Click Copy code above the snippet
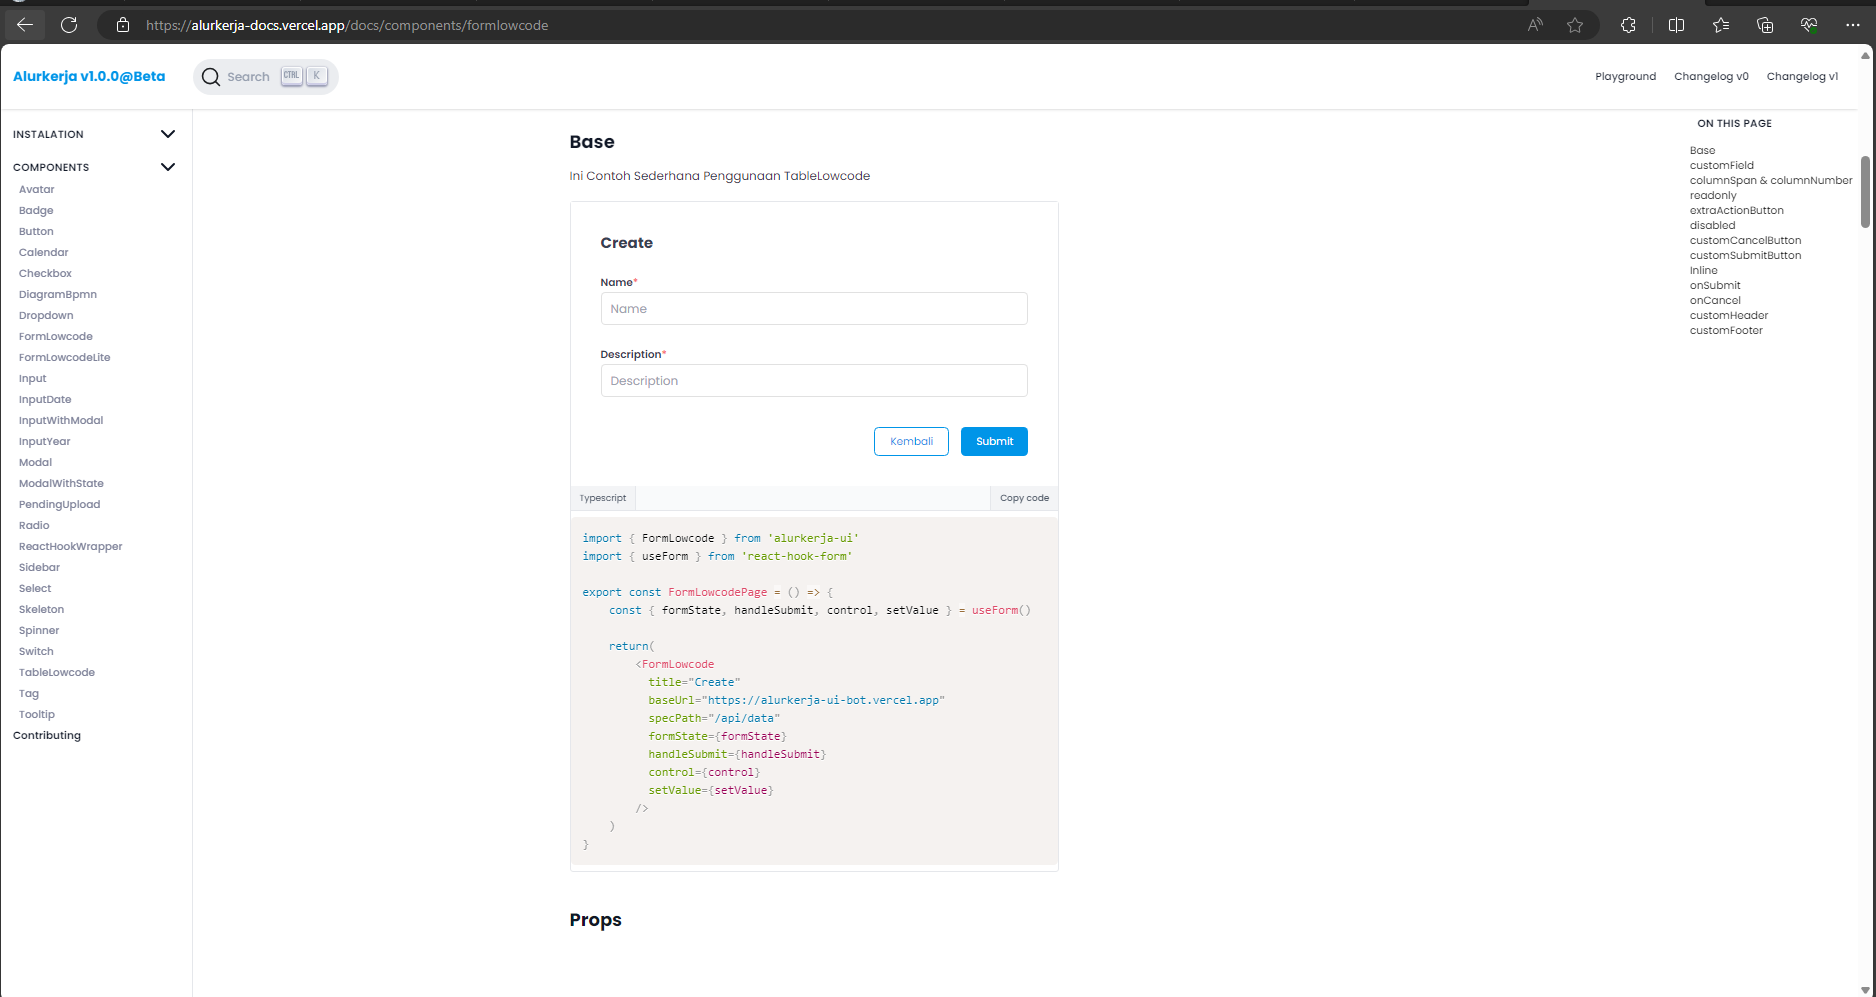This screenshot has width=1876, height=997. coord(1024,498)
